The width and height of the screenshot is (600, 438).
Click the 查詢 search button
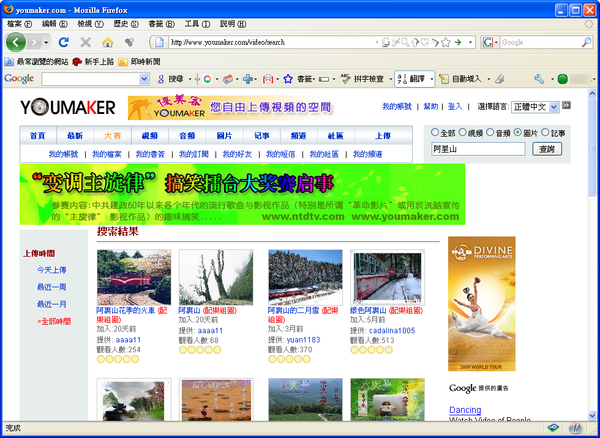click(547, 149)
